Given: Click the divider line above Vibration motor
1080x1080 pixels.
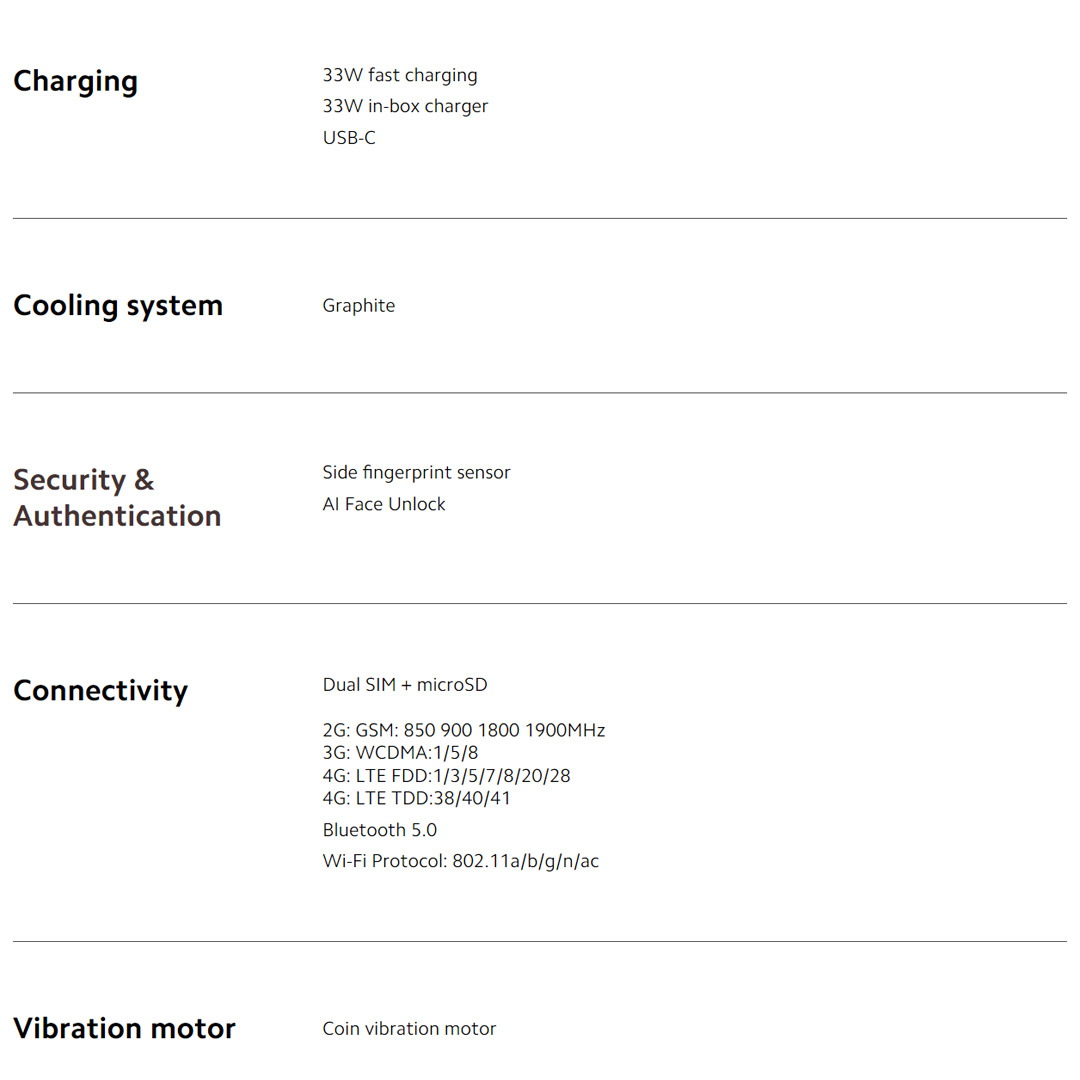Looking at the screenshot, I should tap(540, 941).
